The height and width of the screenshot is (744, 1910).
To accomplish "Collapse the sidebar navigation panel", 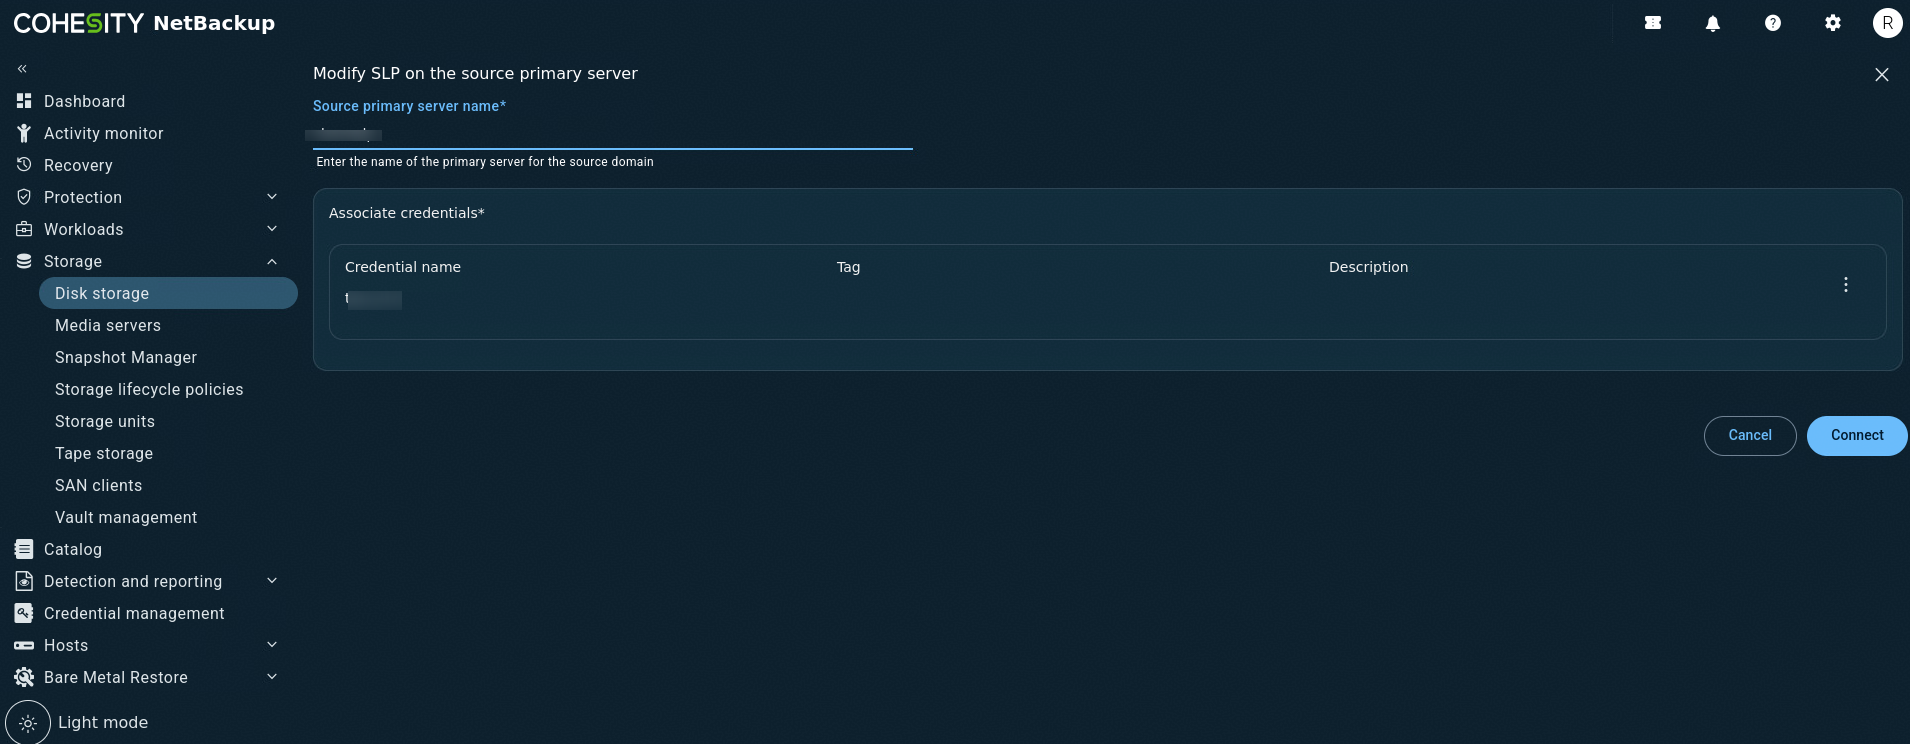I will pyautogui.click(x=22, y=69).
